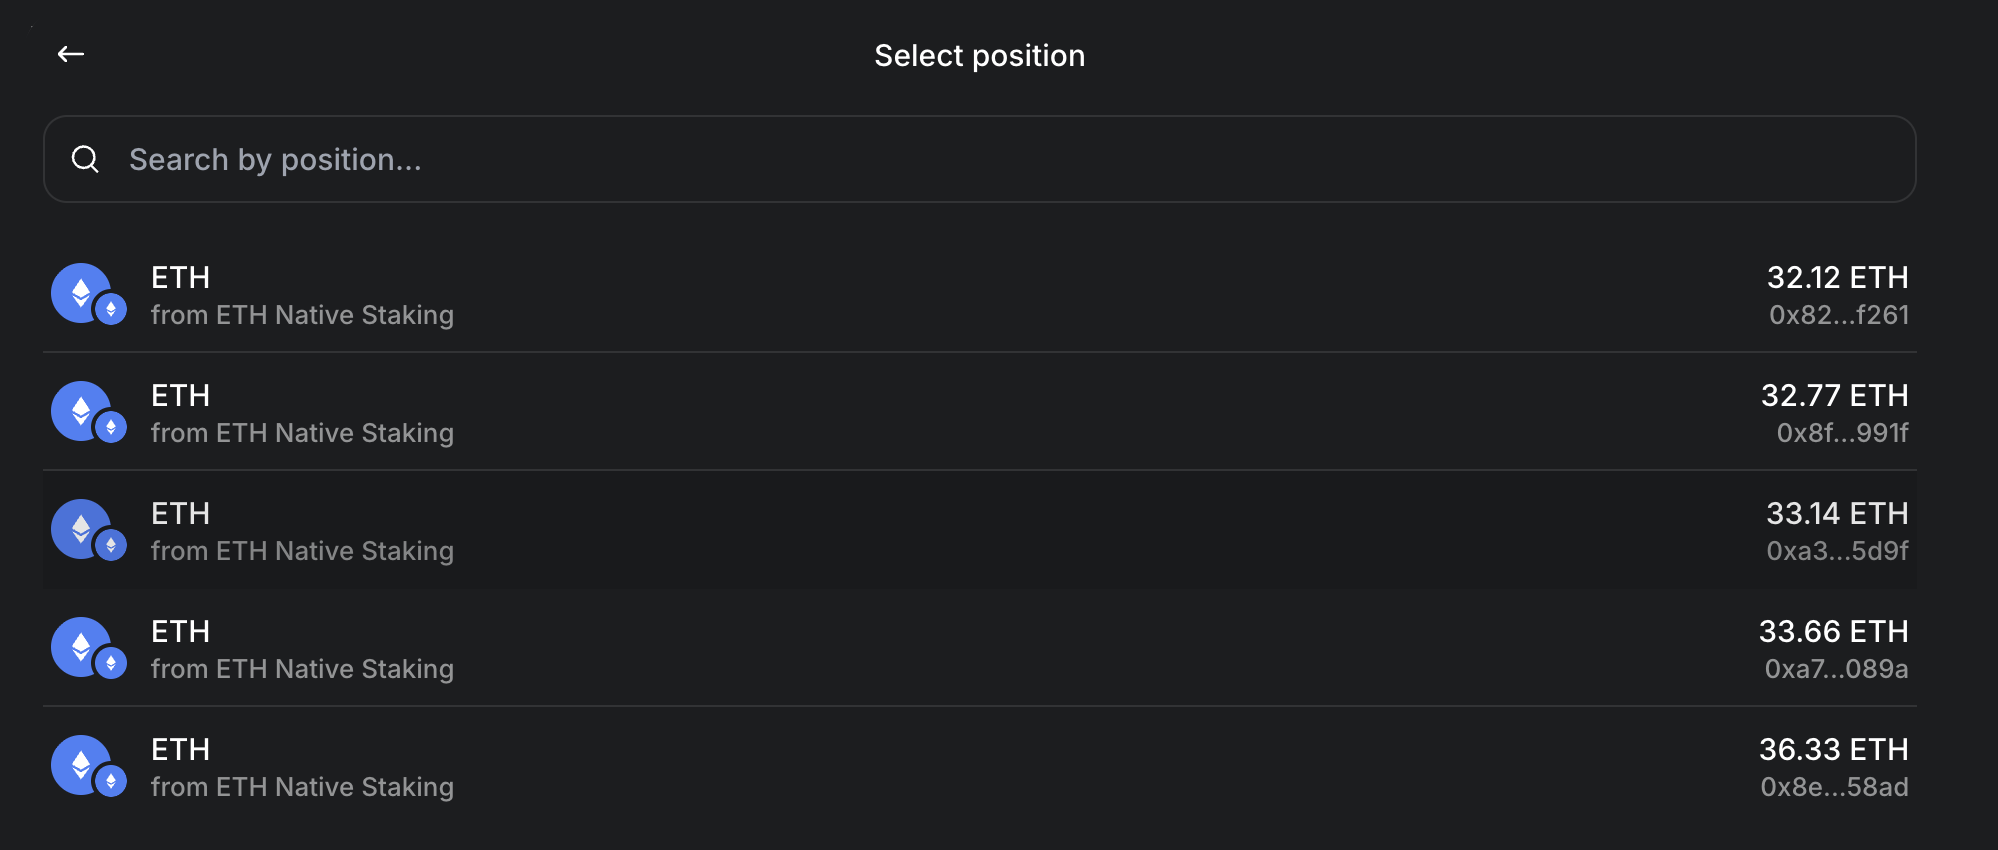The height and width of the screenshot is (850, 1998).
Task: Focus the Search by position field
Action: tap(980, 159)
